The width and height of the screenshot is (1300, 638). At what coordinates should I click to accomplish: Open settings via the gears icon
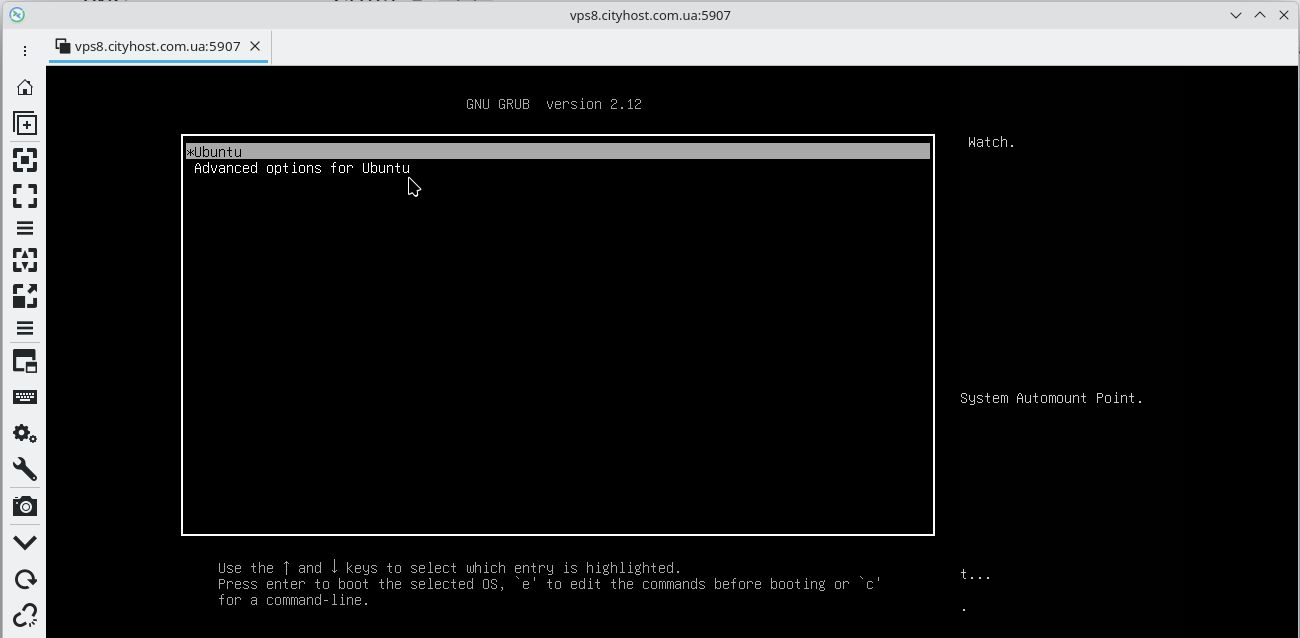tap(25, 434)
